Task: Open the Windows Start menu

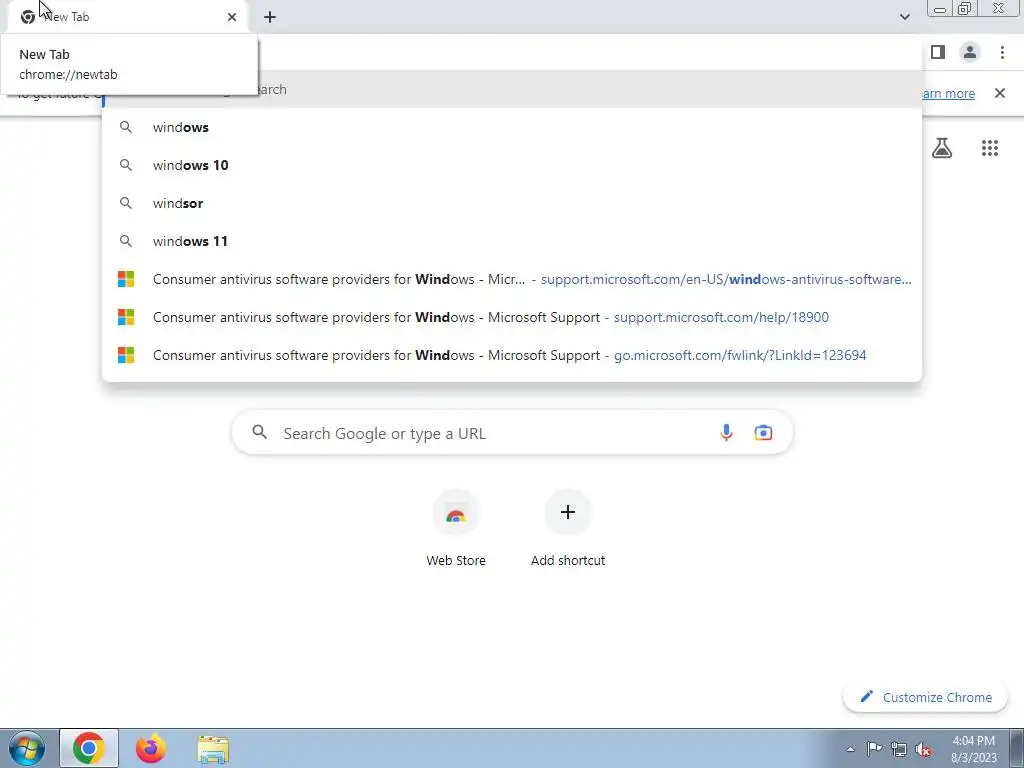Action: click(27, 748)
